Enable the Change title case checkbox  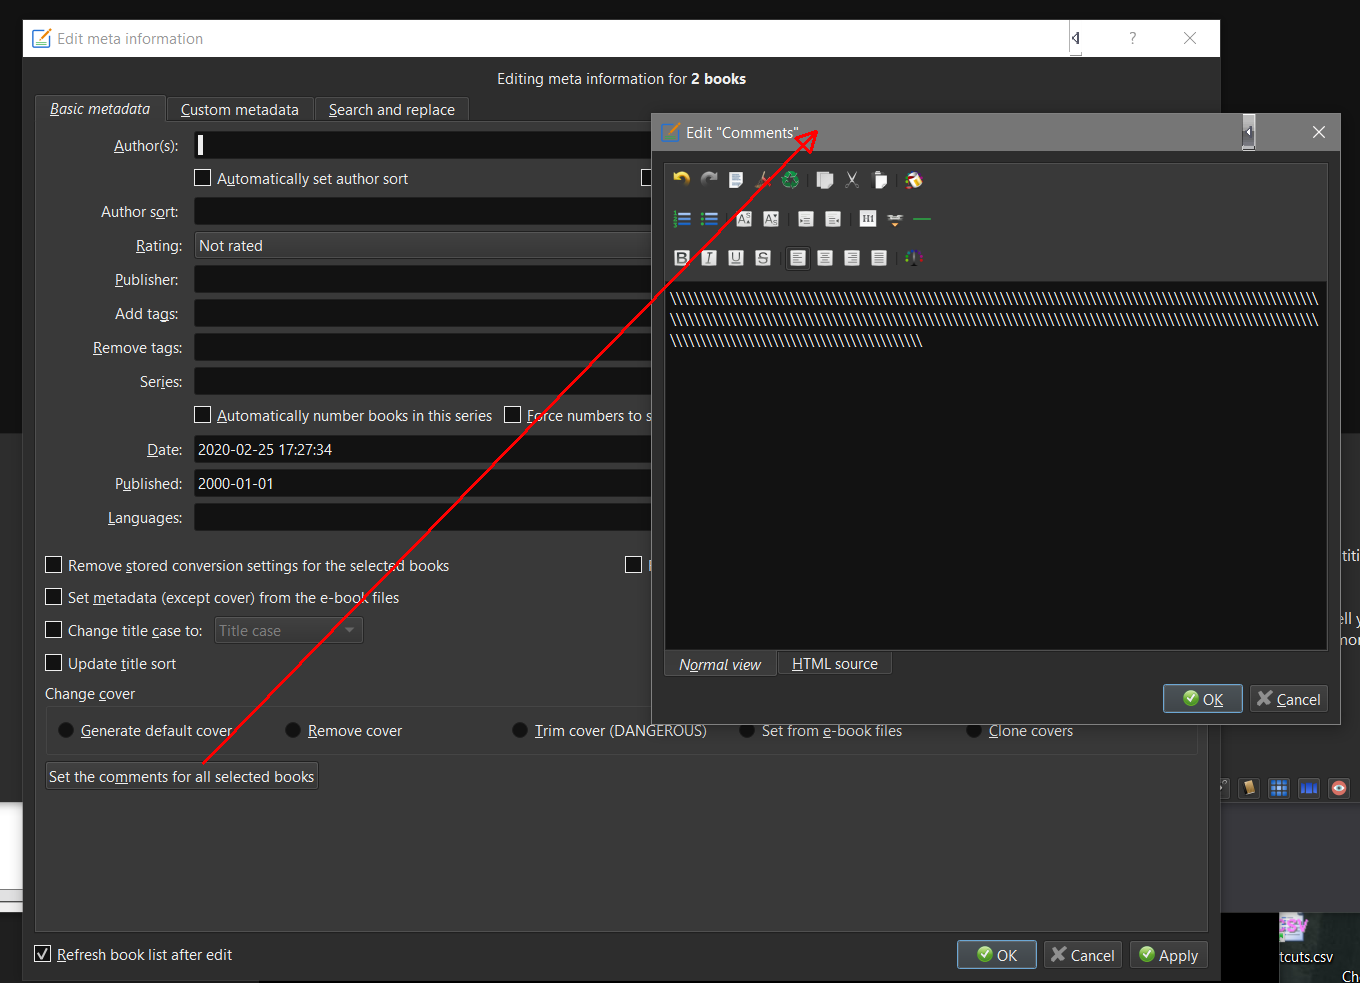pyautogui.click(x=54, y=630)
